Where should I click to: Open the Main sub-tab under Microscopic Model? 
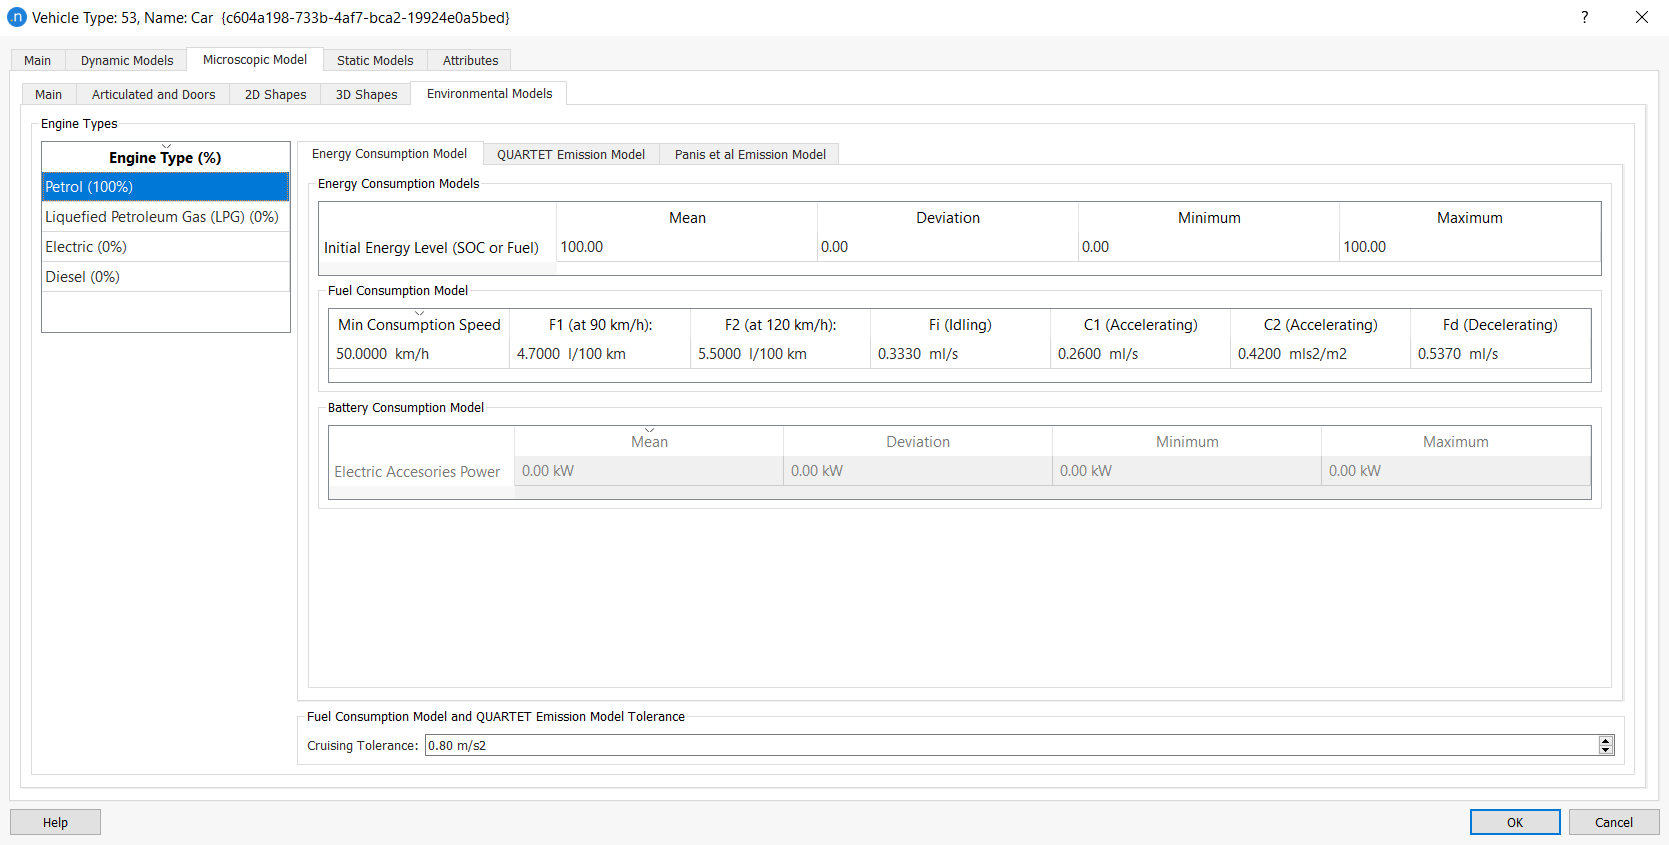click(49, 94)
